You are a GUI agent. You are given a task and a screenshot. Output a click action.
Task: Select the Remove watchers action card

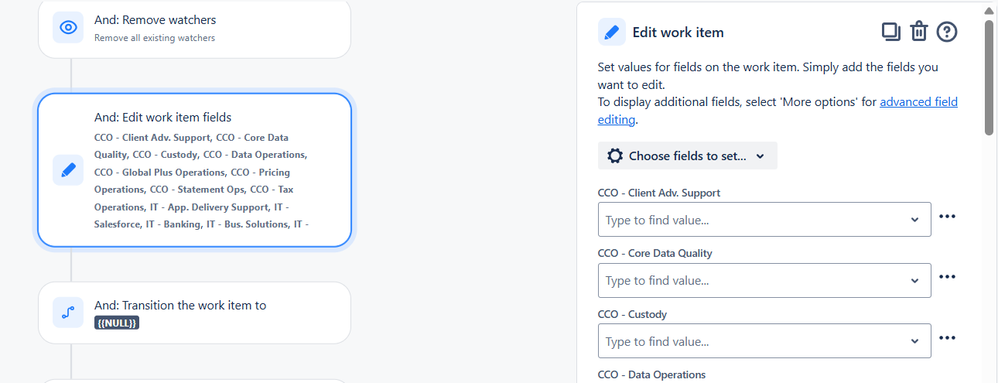point(195,29)
